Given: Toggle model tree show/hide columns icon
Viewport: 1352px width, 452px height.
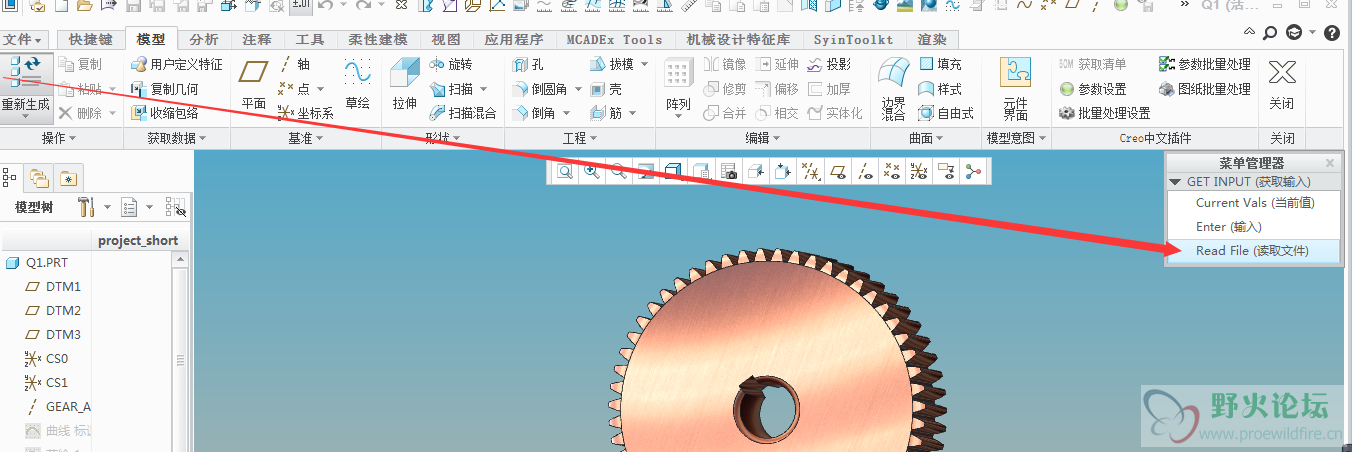Looking at the screenshot, I should [175, 207].
